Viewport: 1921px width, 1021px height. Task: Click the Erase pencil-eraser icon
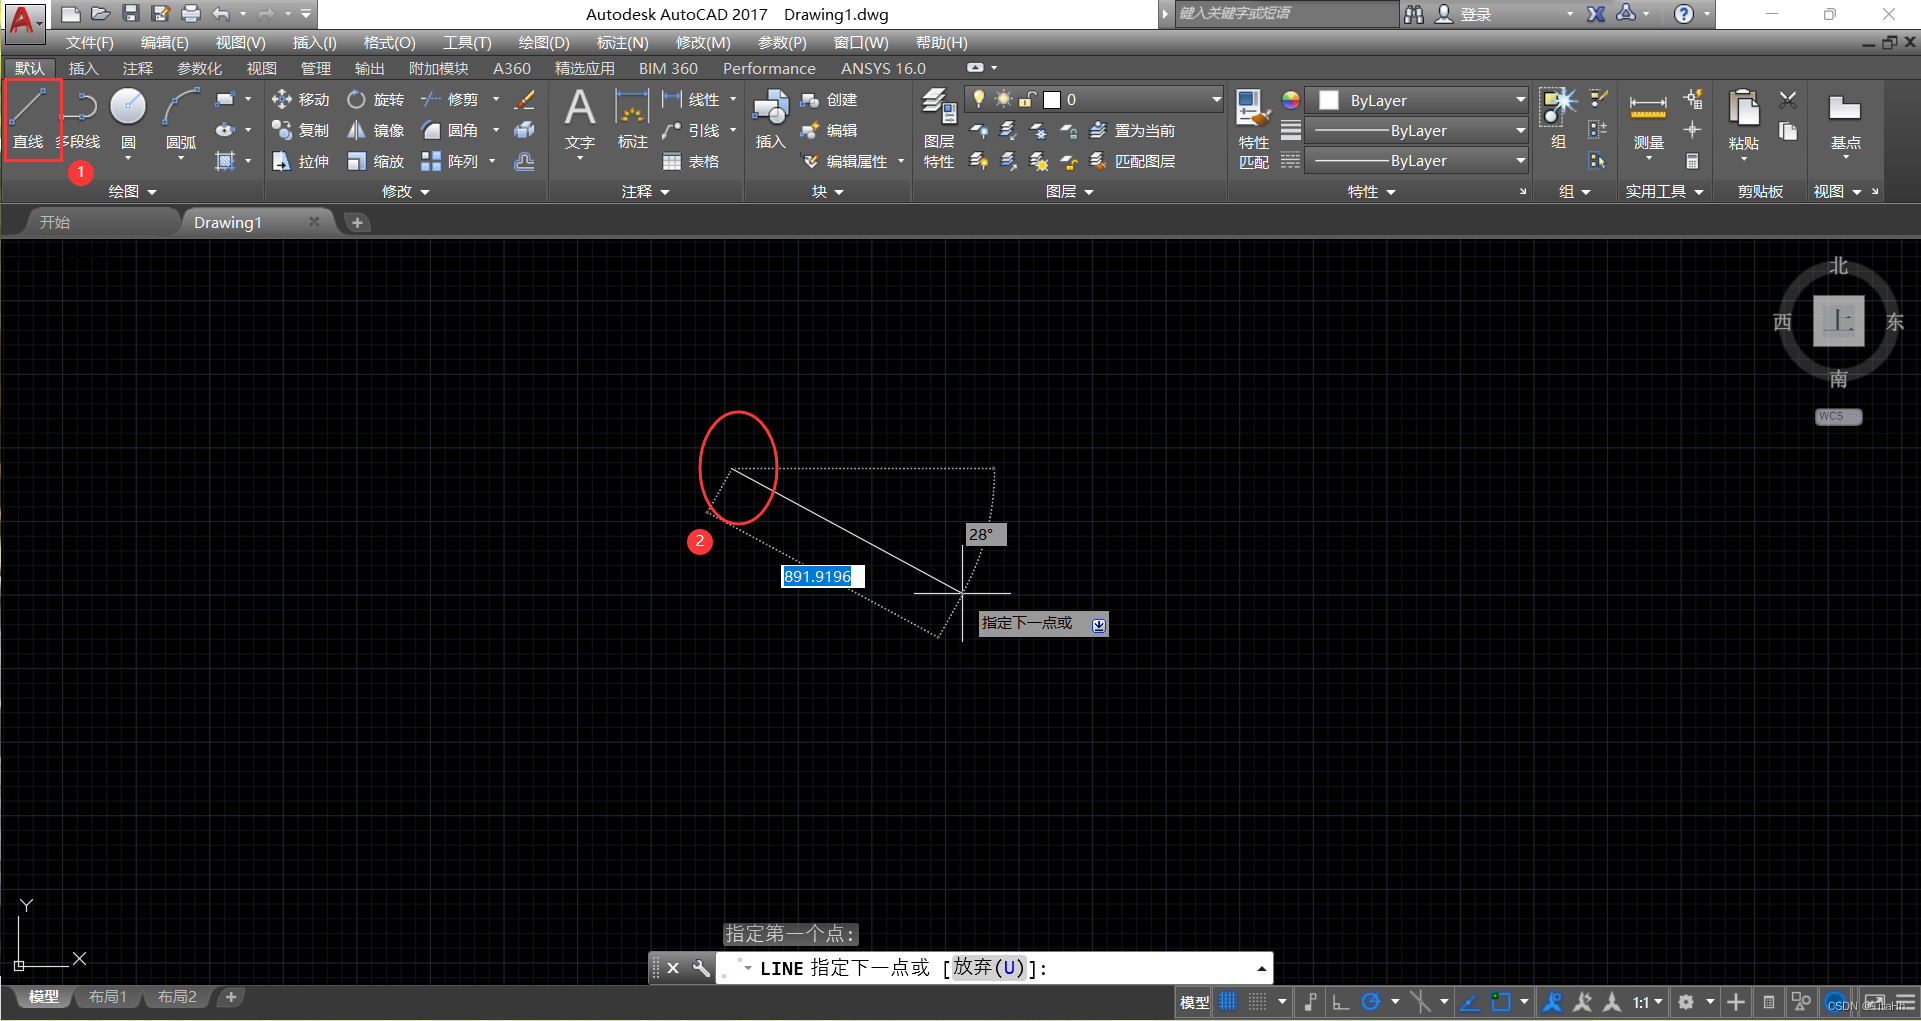click(524, 100)
